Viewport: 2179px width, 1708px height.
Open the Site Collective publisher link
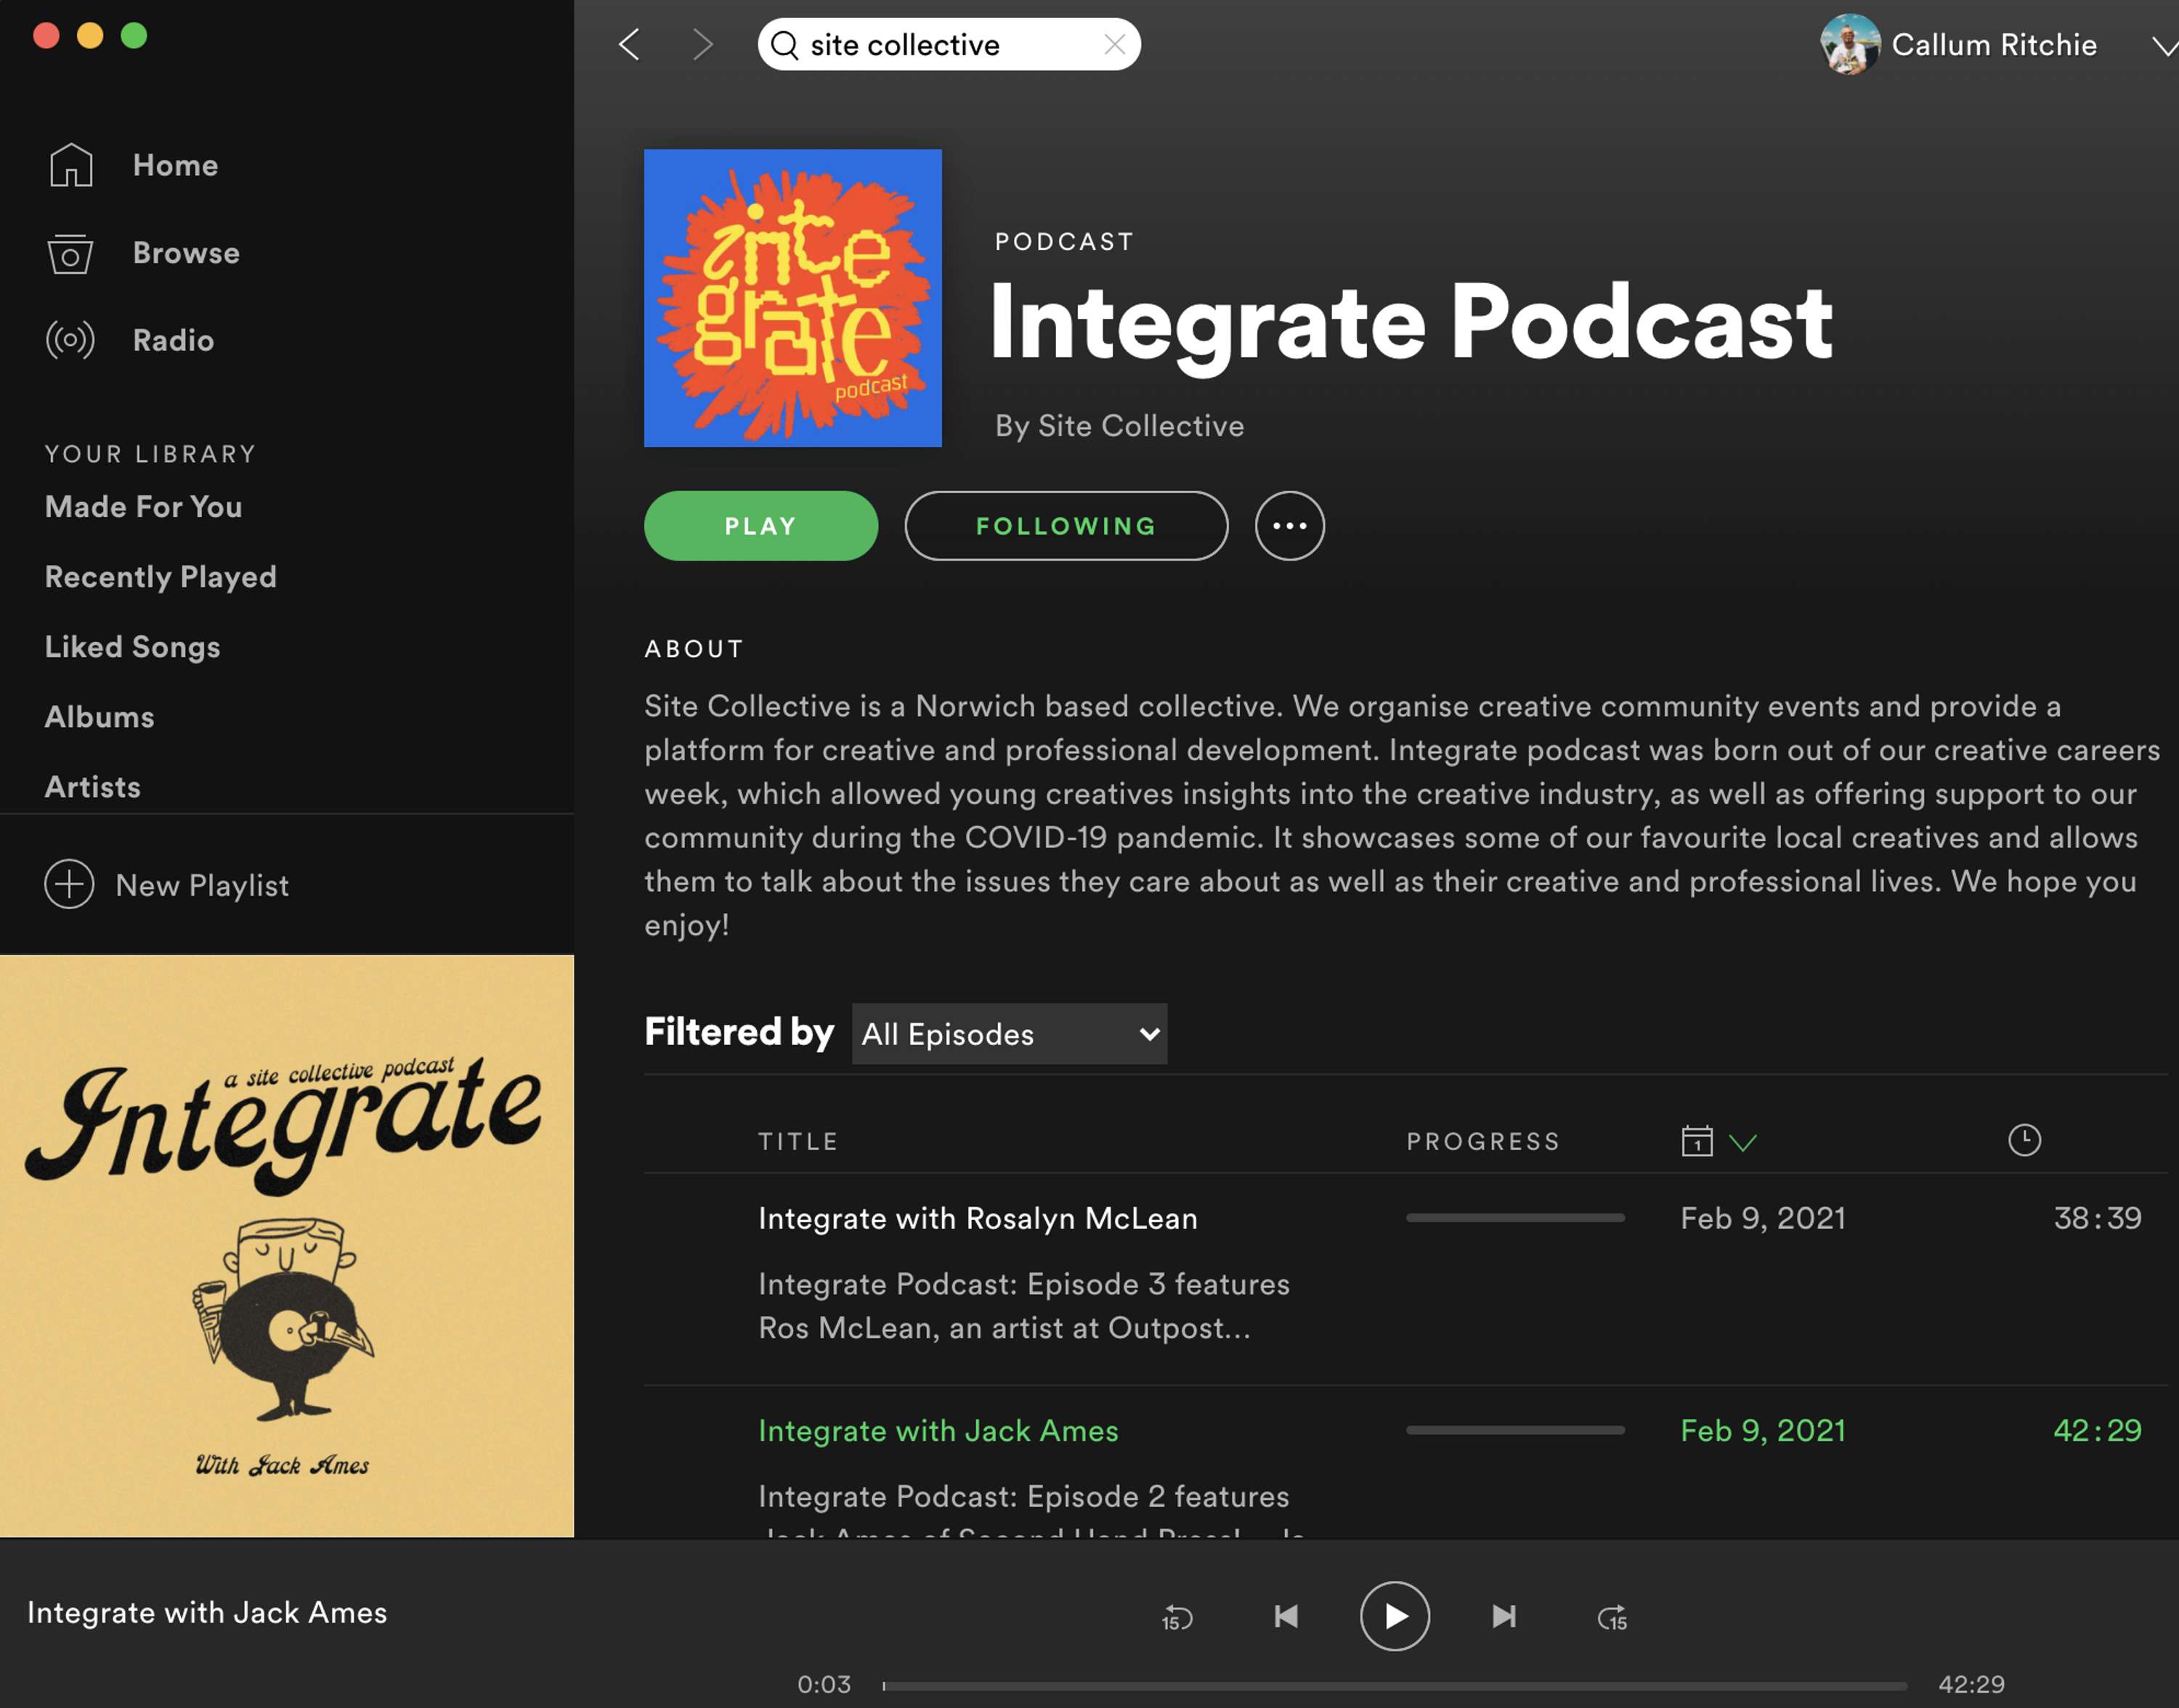point(1140,426)
